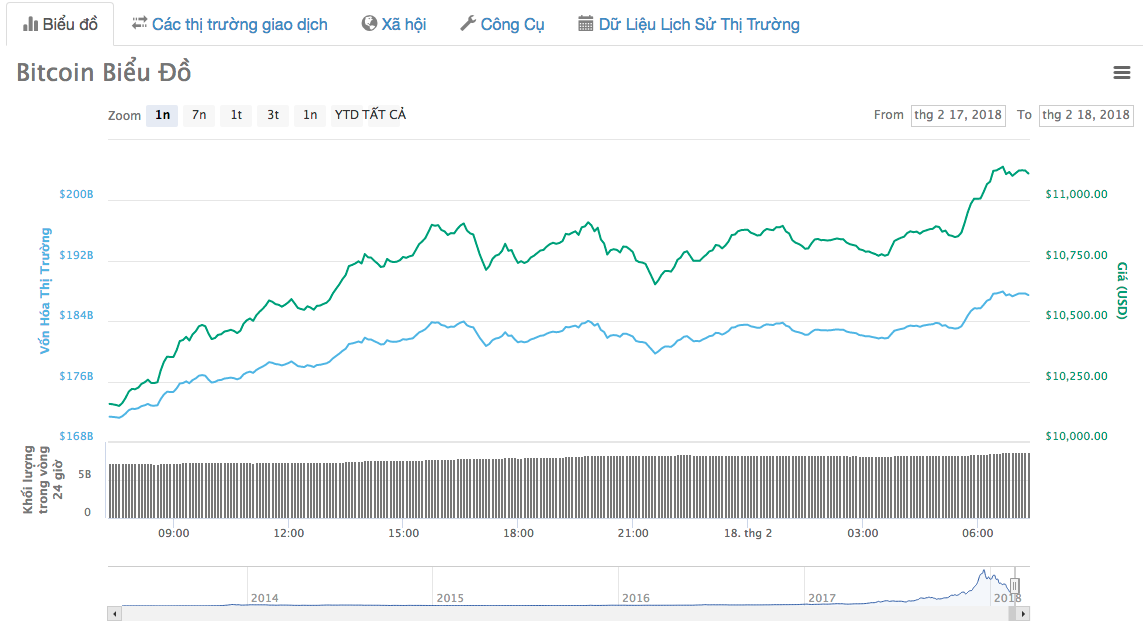The image size is (1146, 634).
Task: Click the $192B market cap axis label
Action: [77, 255]
